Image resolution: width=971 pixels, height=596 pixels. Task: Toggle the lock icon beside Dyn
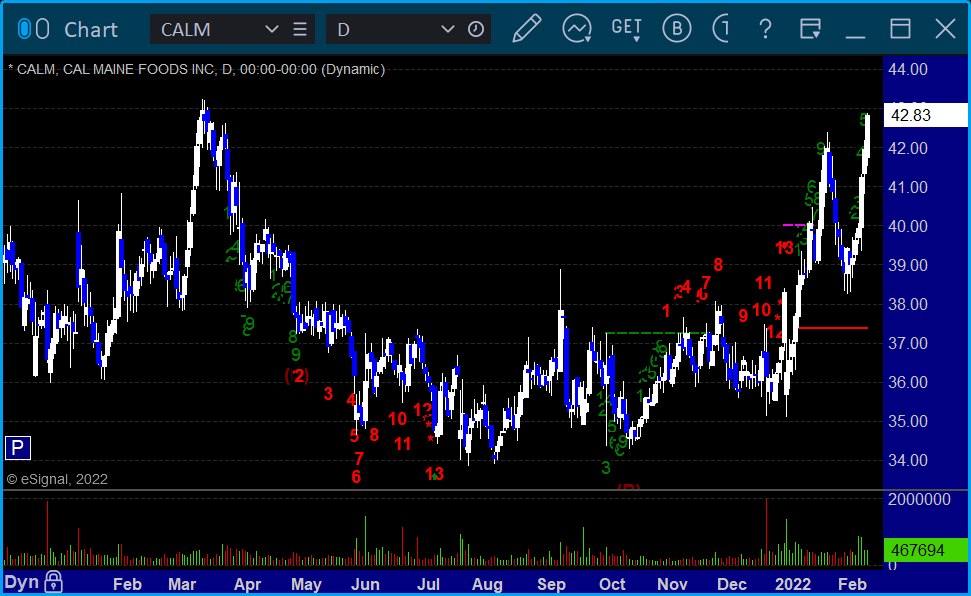[x=53, y=582]
